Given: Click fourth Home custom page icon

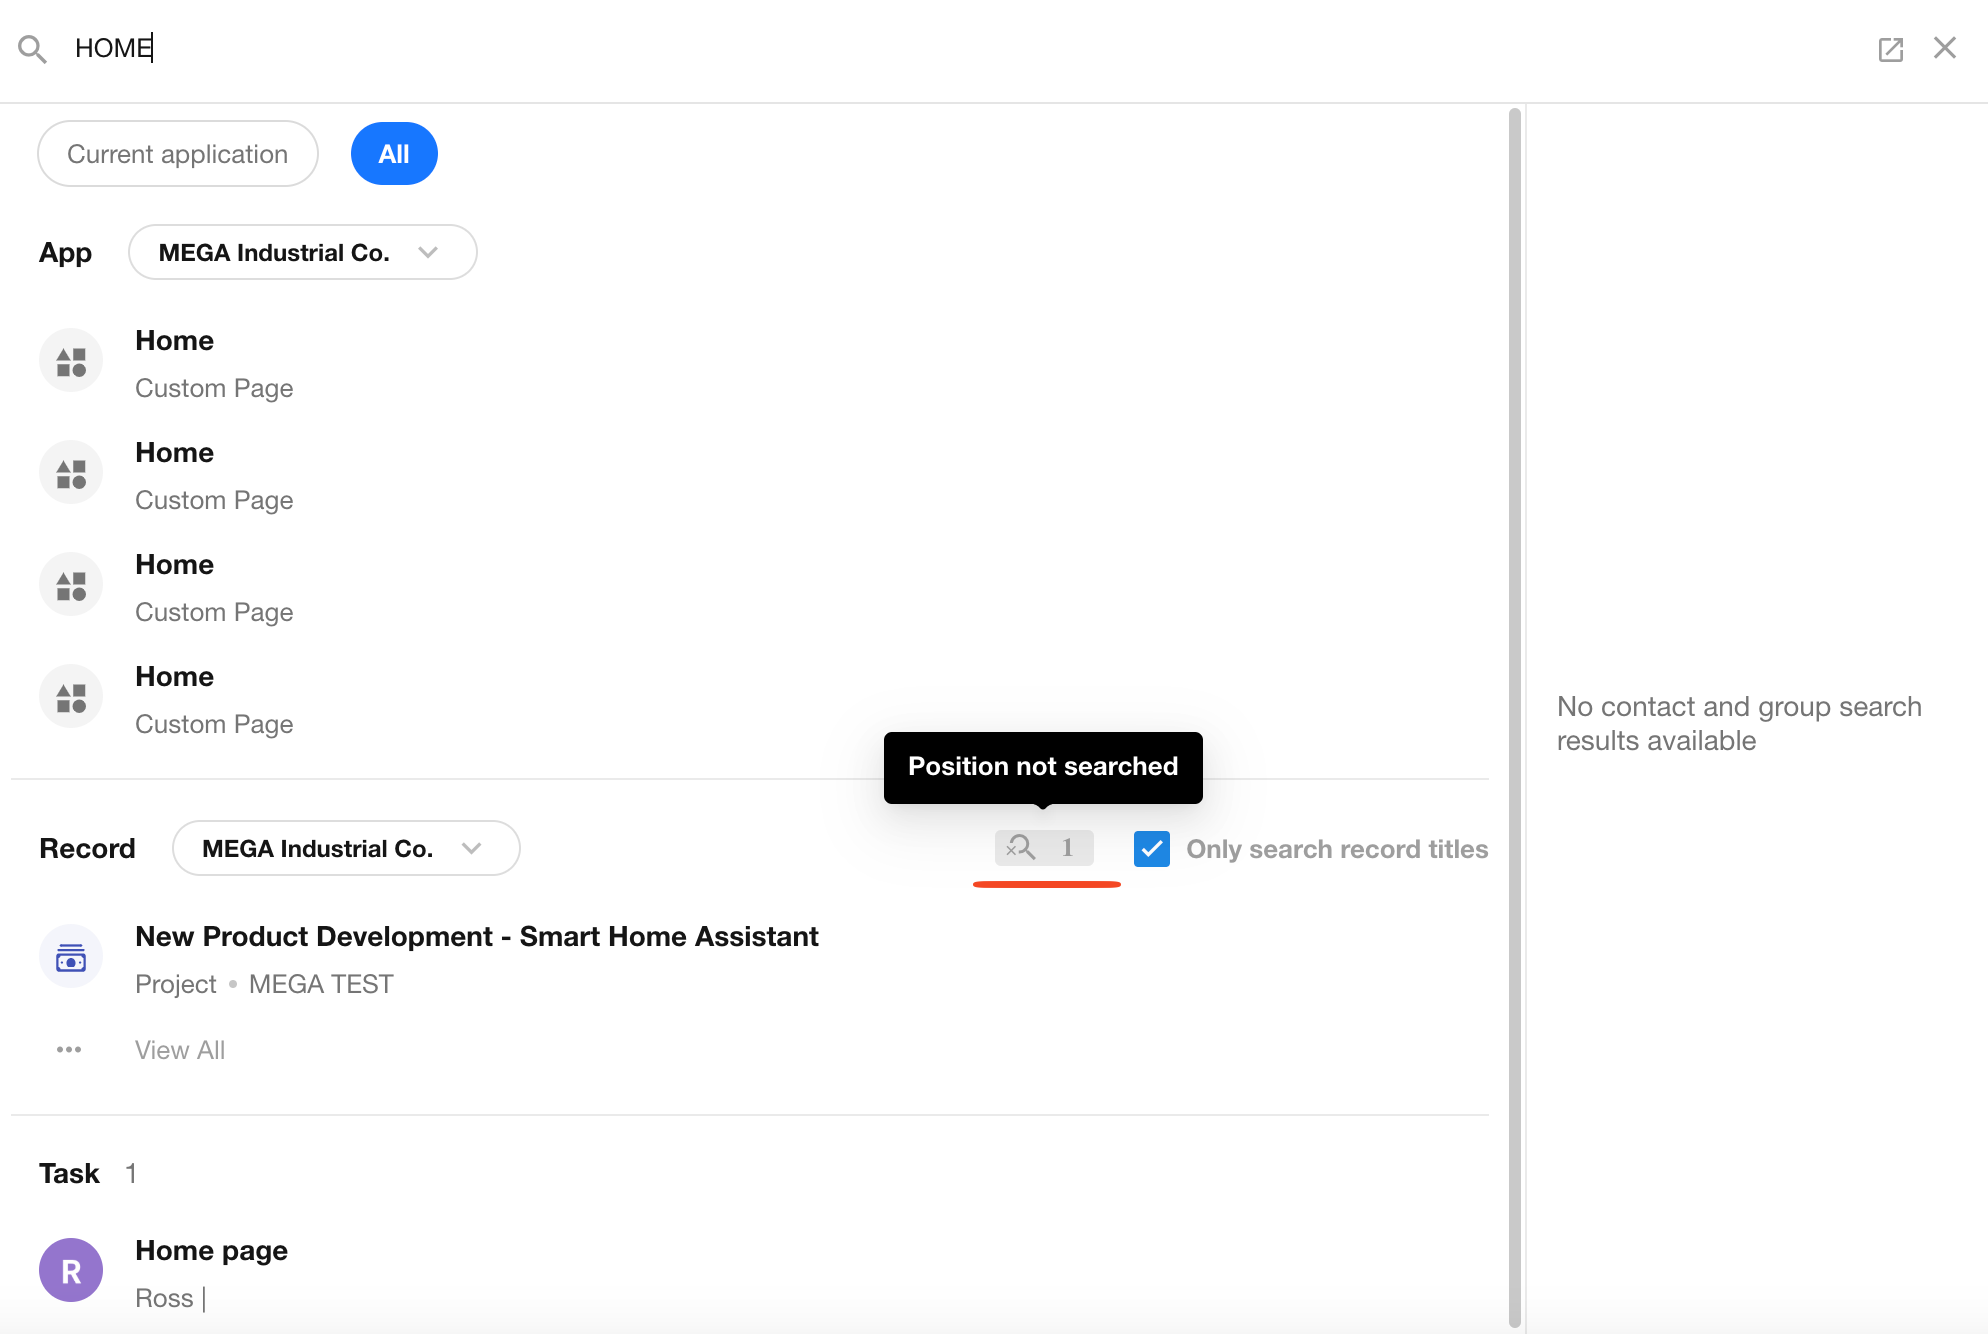Looking at the screenshot, I should [71, 697].
